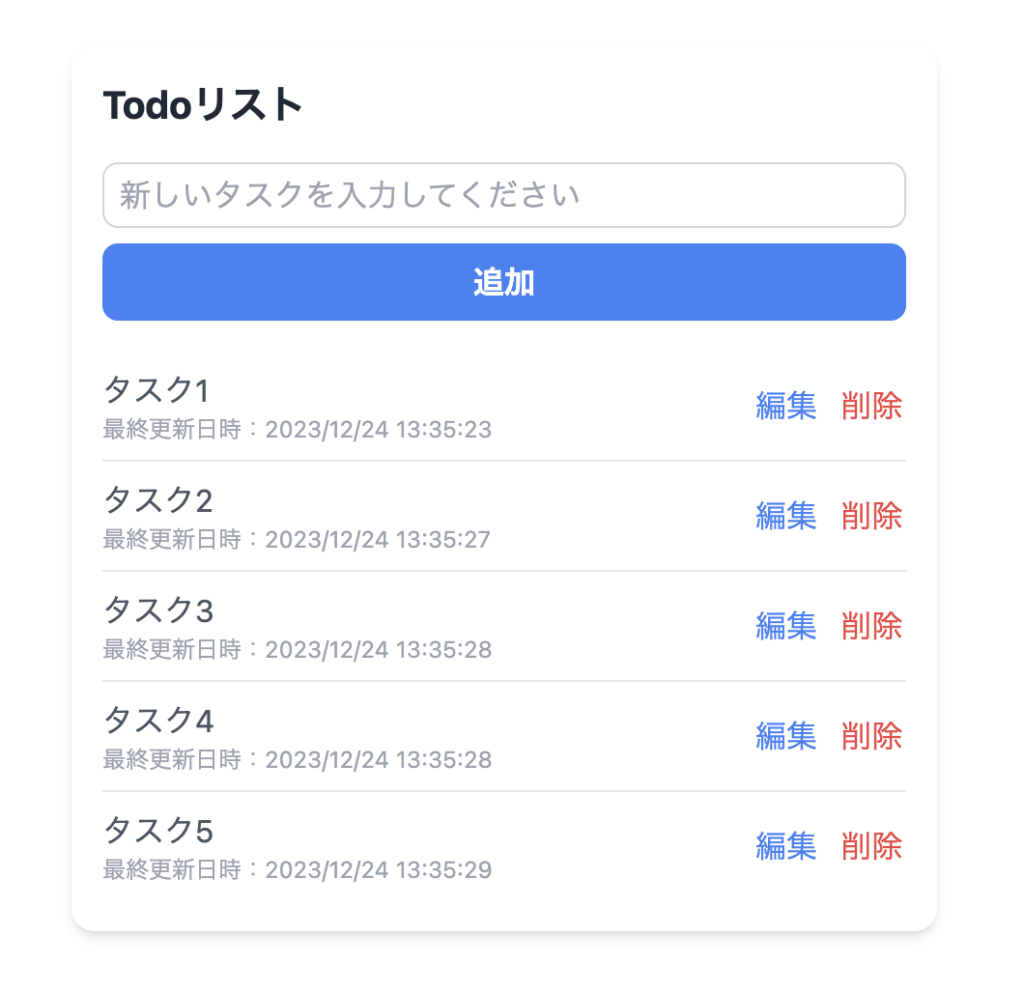Select the タスク2 title text
The height and width of the screenshot is (991, 1024).
point(158,500)
